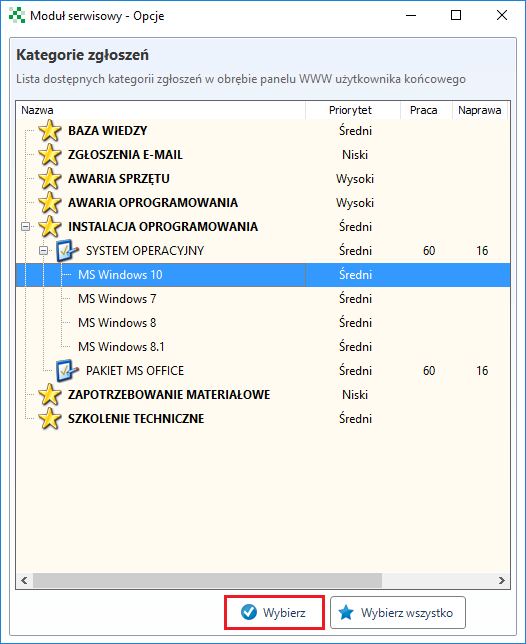Collapse the SYSTEM OPERACYJNY subtree

pos(44,251)
